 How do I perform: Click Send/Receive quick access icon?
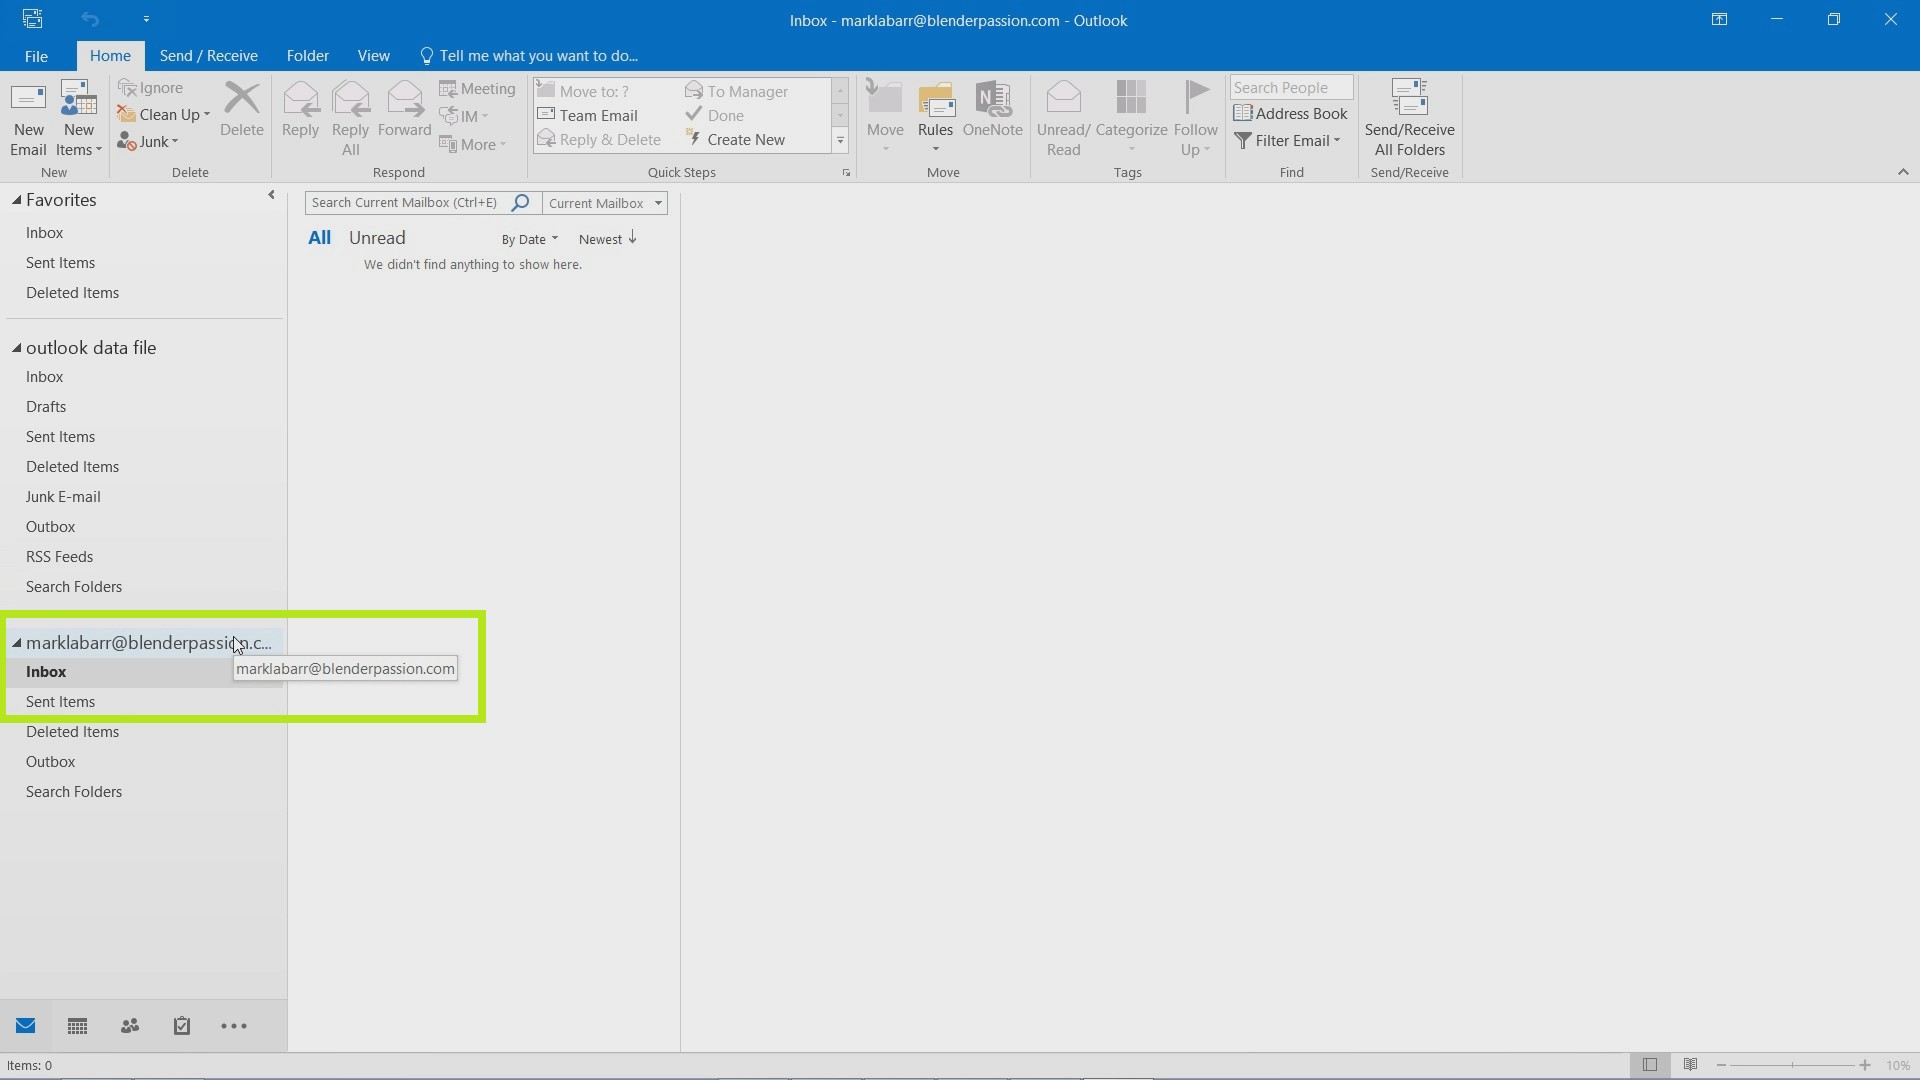[32, 19]
